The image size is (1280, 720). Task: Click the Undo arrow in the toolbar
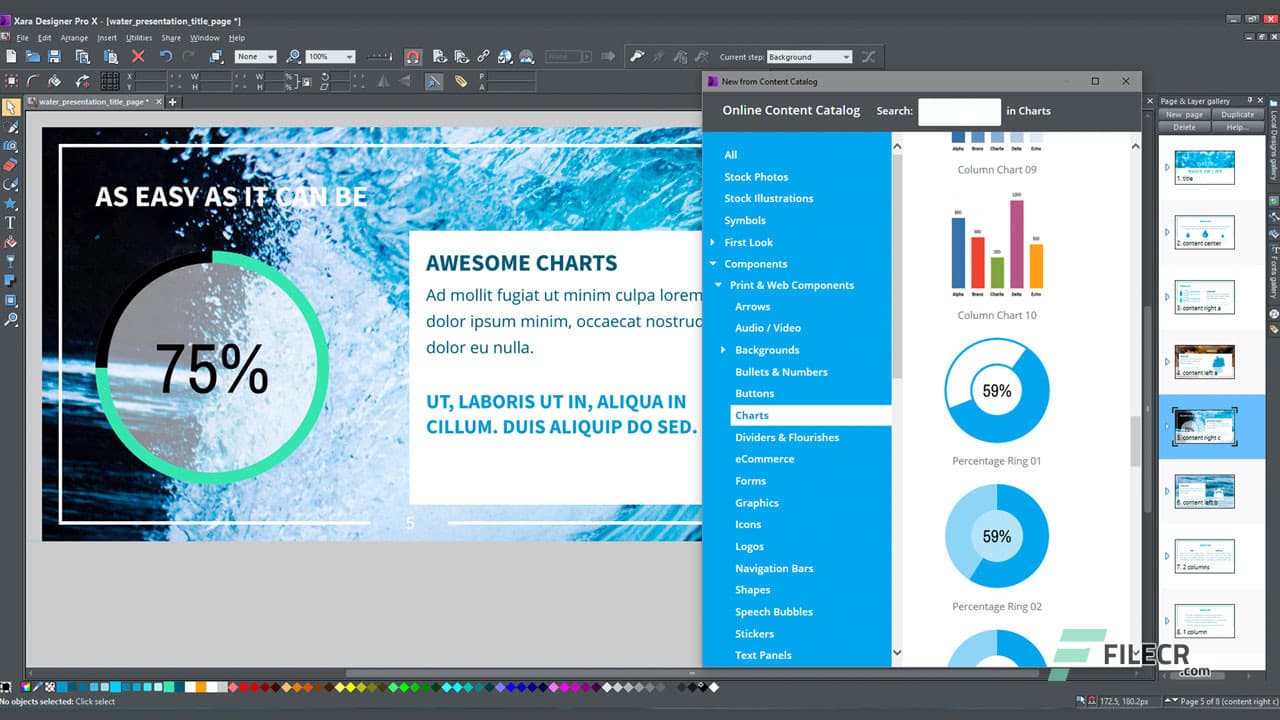(167, 57)
